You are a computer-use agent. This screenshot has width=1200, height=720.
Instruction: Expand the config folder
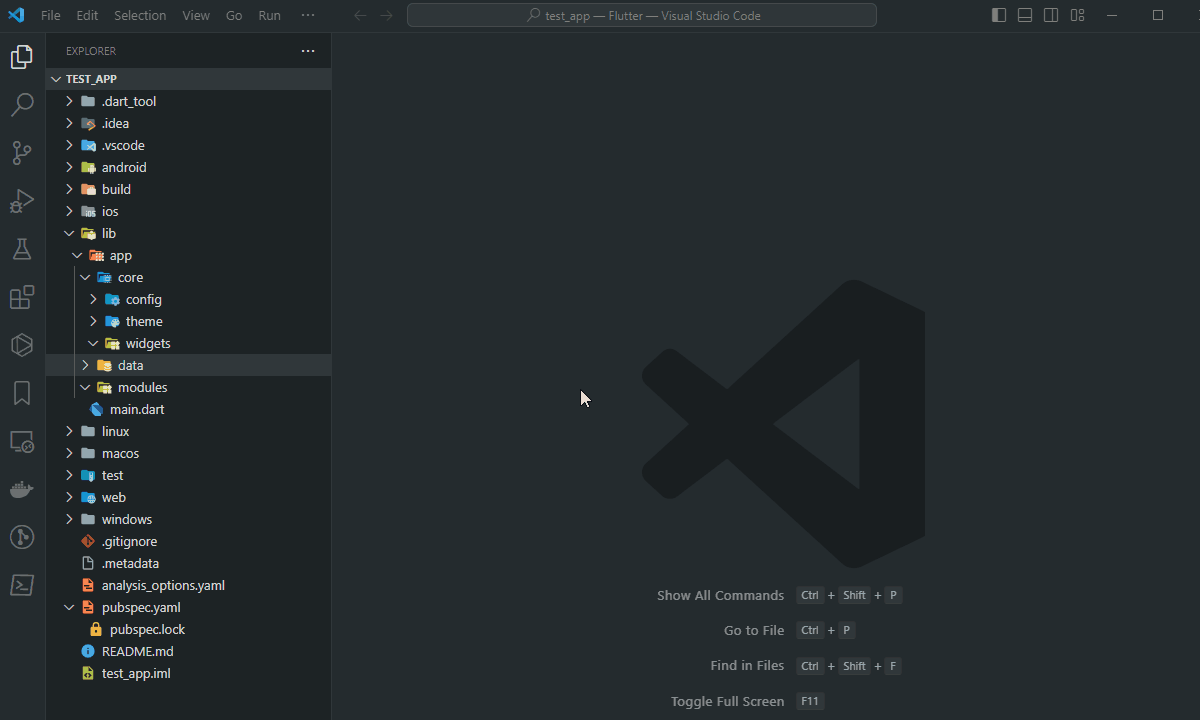click(93, 299)
